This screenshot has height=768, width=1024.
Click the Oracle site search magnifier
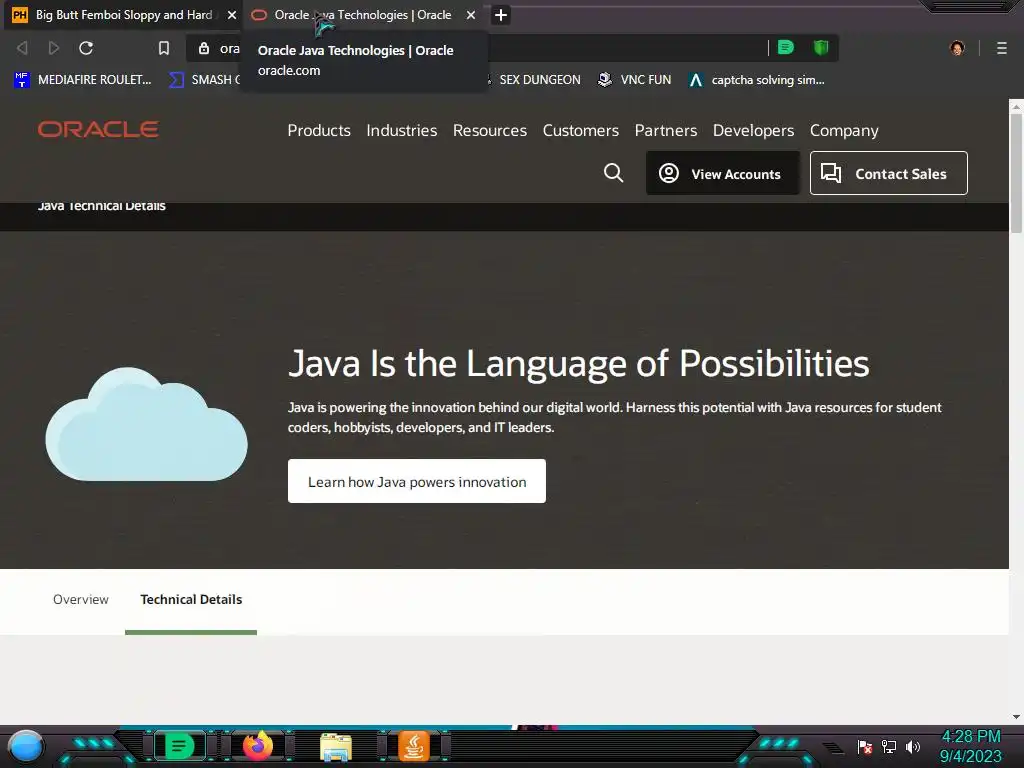(x=613, y=173)
